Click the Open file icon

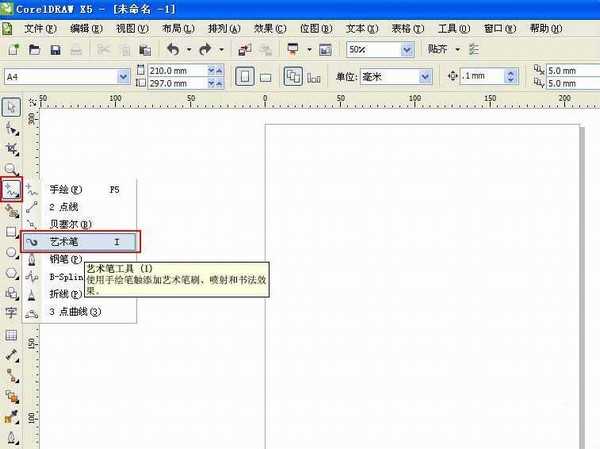click(x=34, y=50)
